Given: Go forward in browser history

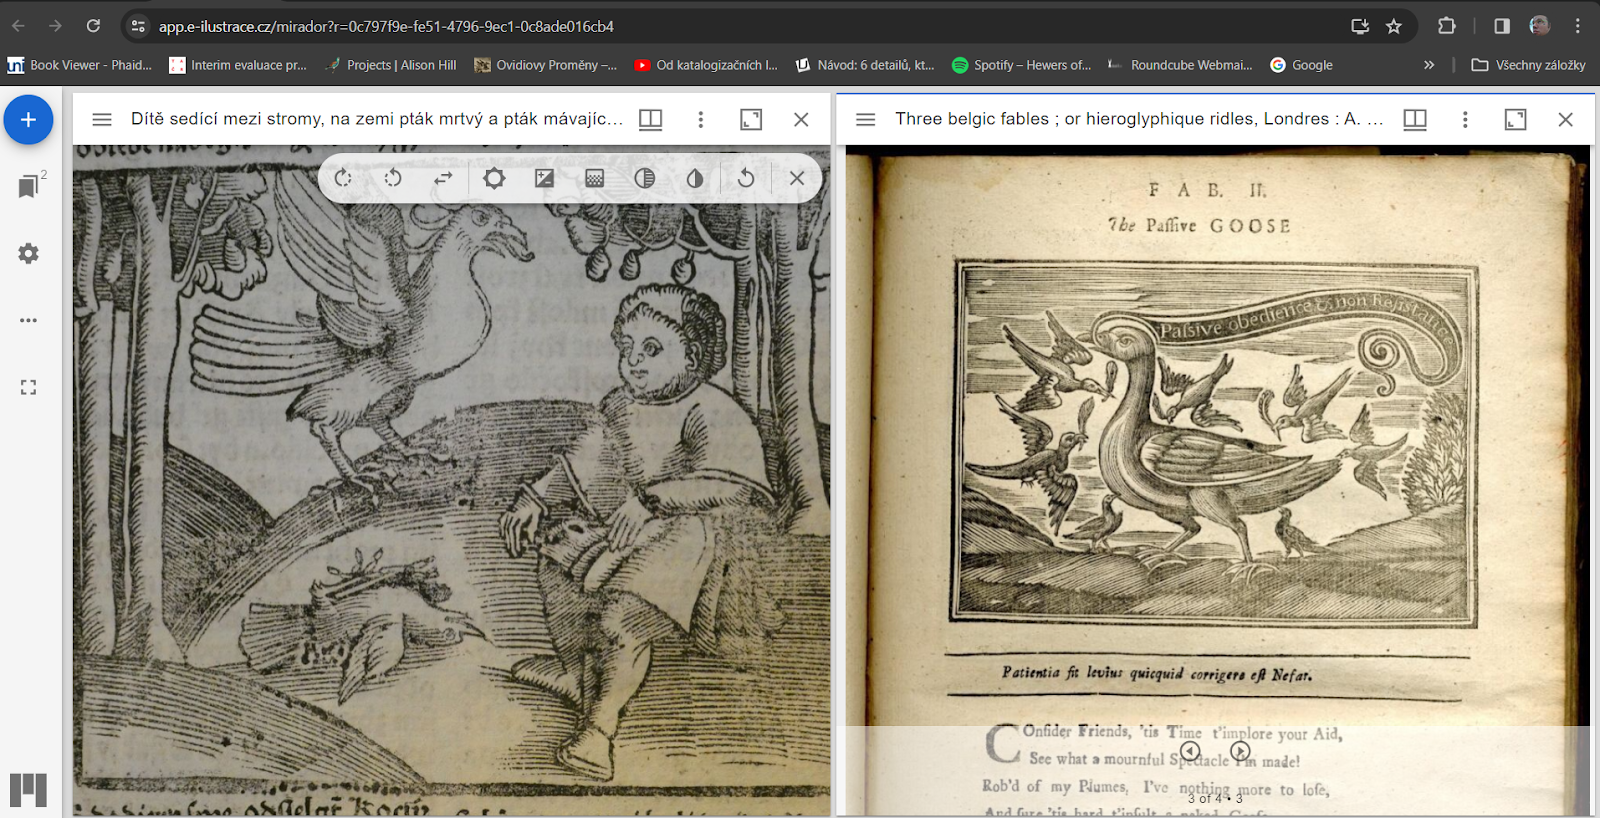Looking at the screenshot, I should point(55,26).
